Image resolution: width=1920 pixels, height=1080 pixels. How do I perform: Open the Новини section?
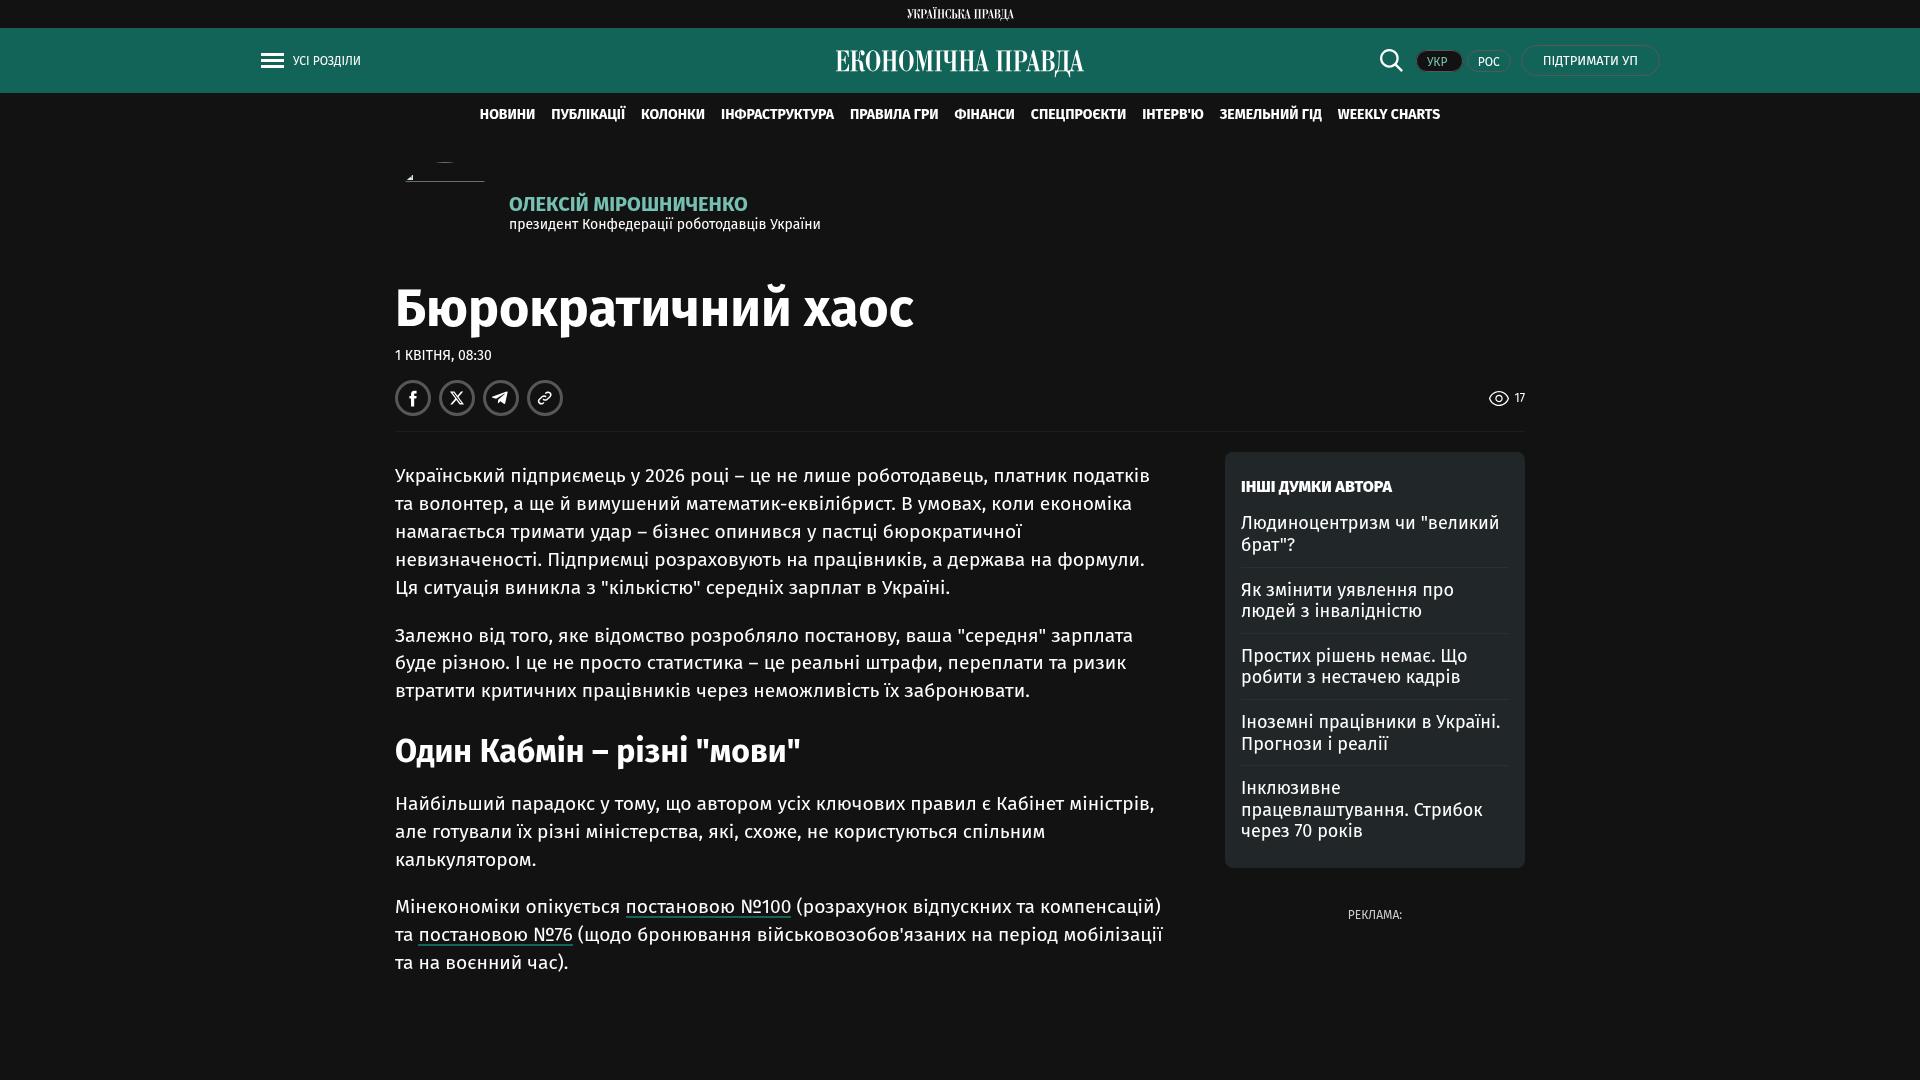point(507,115)
